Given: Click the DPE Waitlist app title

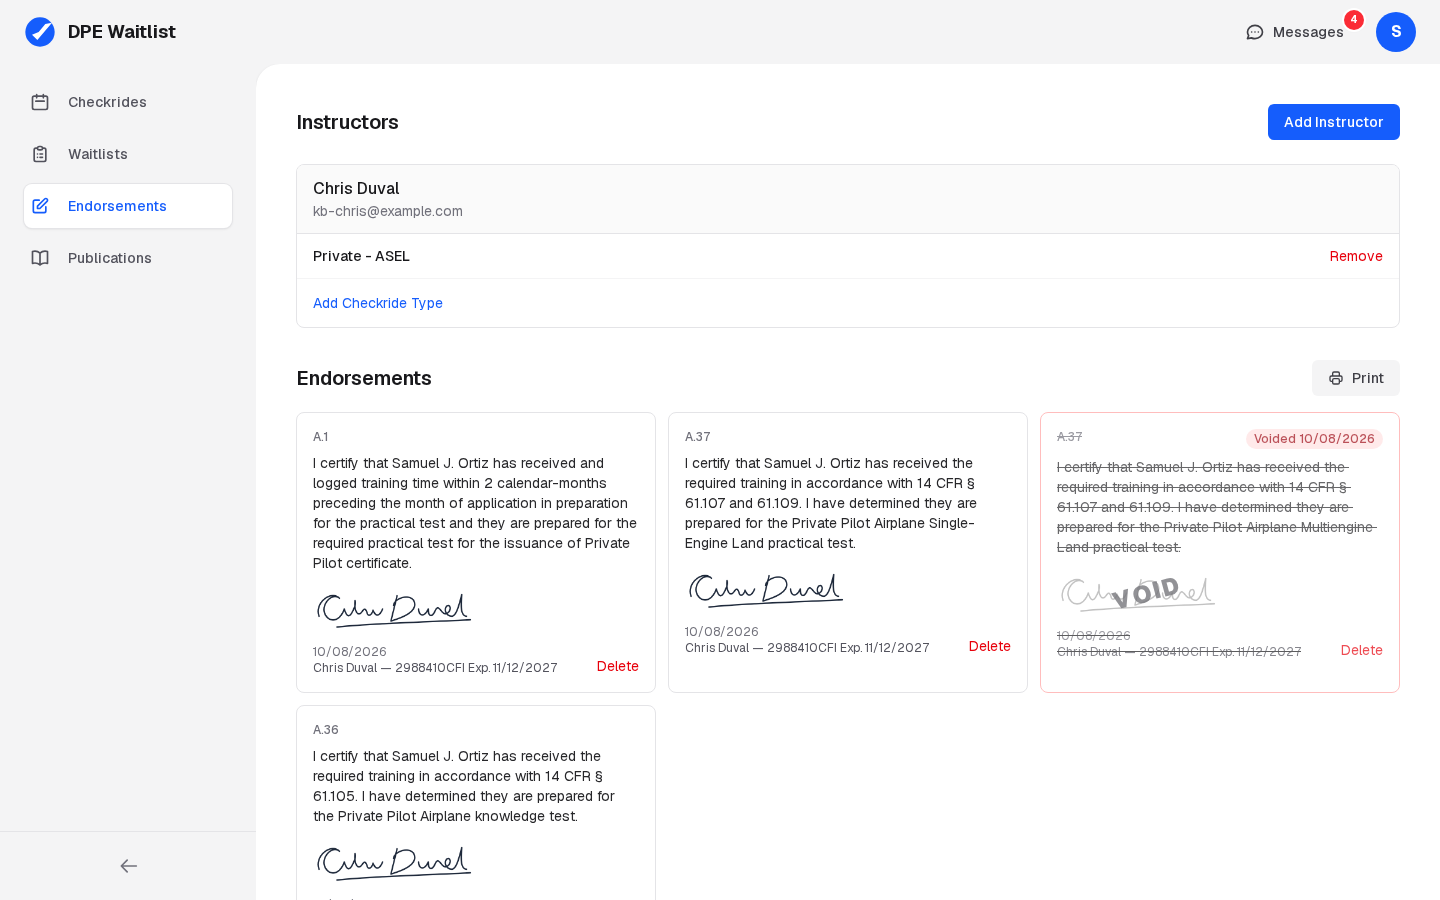Looking at the screenshot, I should (x=122, y=32).
